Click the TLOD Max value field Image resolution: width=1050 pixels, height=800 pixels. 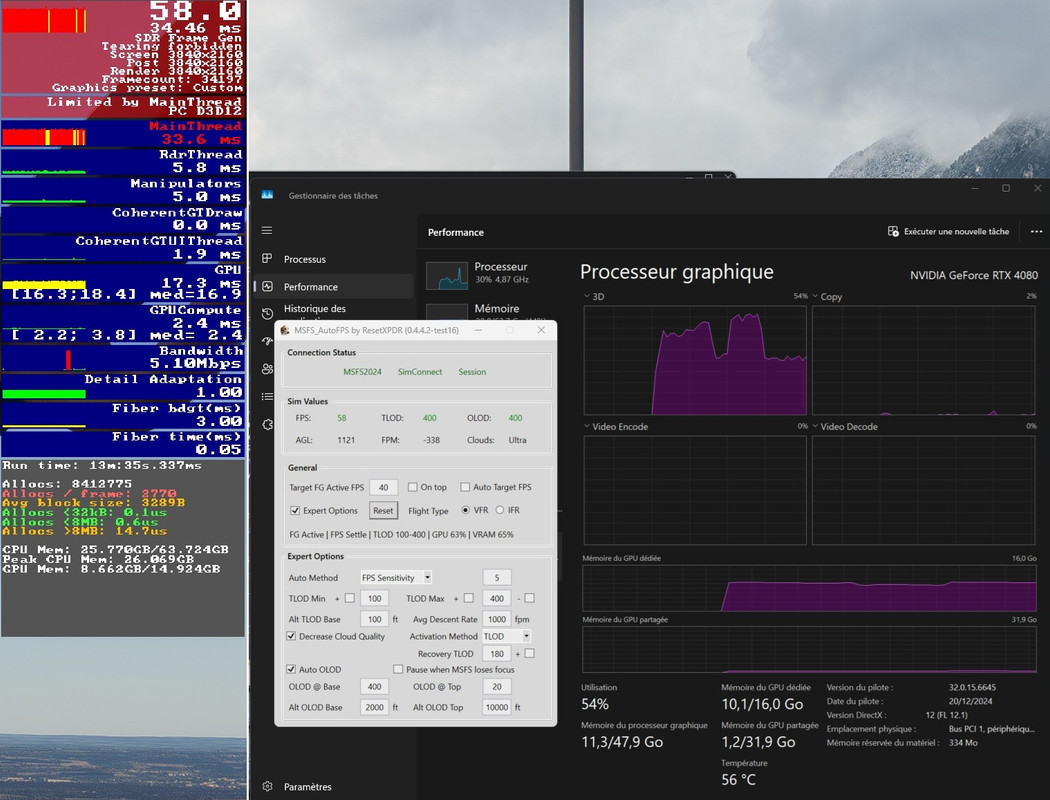(x=497, y=598)
